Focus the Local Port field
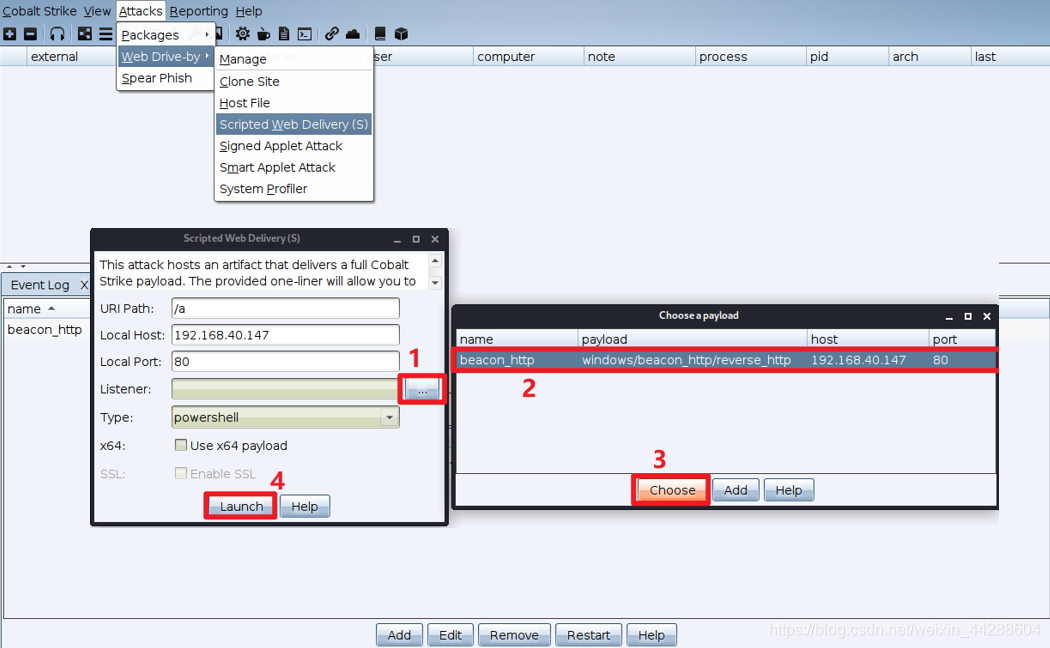This screenshot has width=1050, height=648. (x=285, y=361)
